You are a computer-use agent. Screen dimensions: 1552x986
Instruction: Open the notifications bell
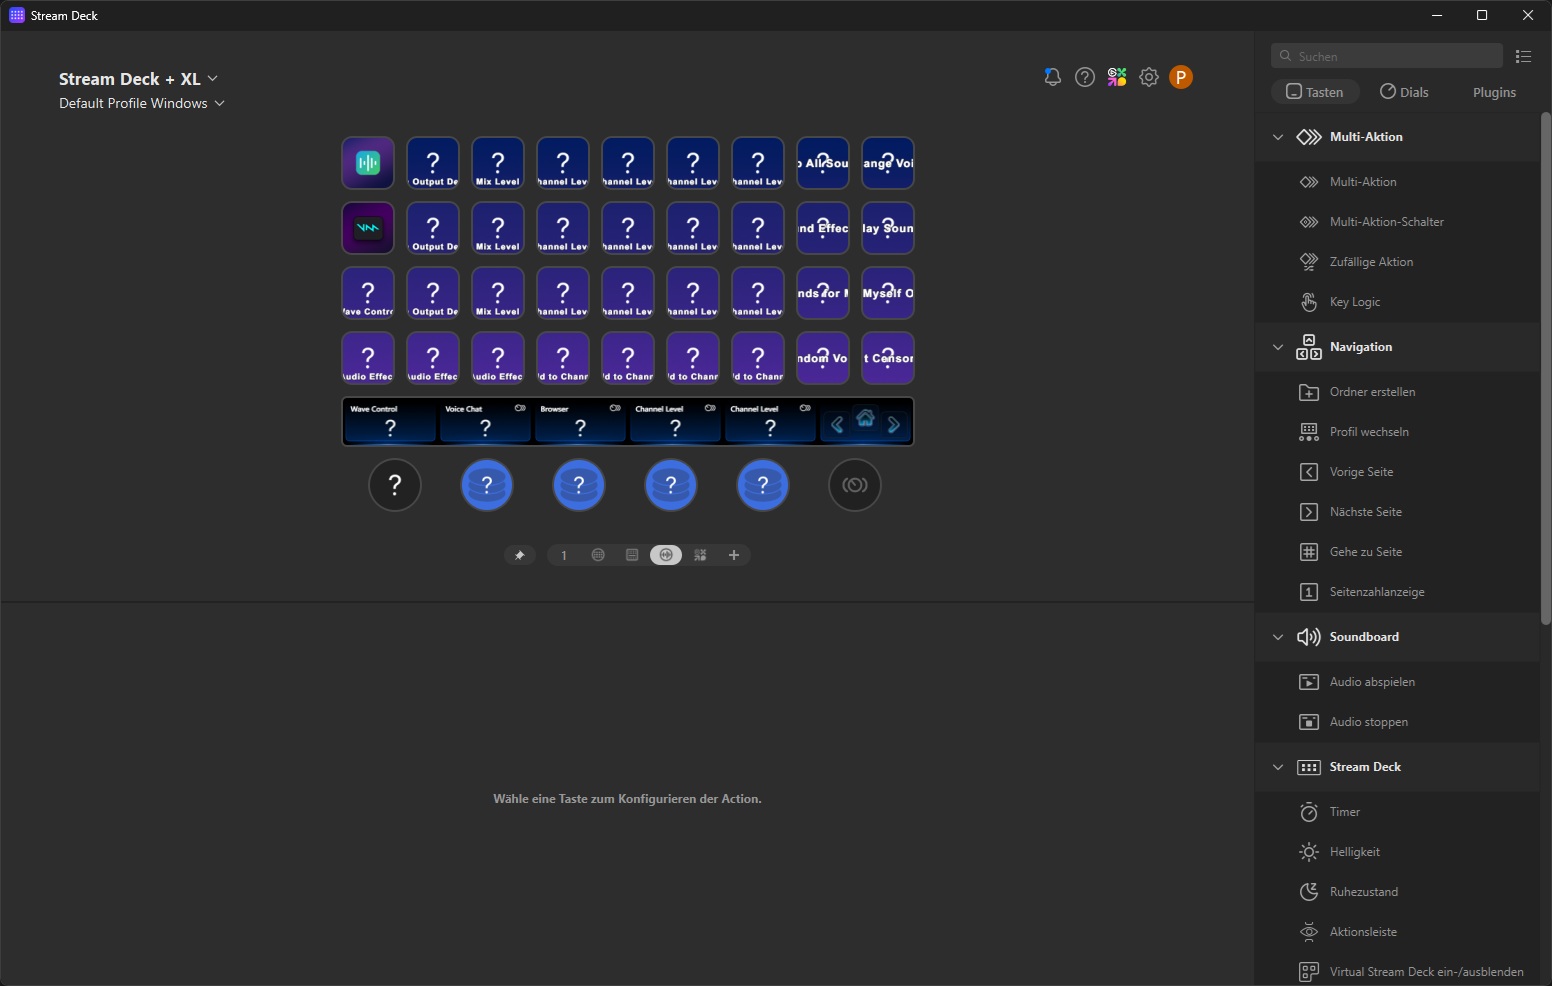(x=1052, y=77)
